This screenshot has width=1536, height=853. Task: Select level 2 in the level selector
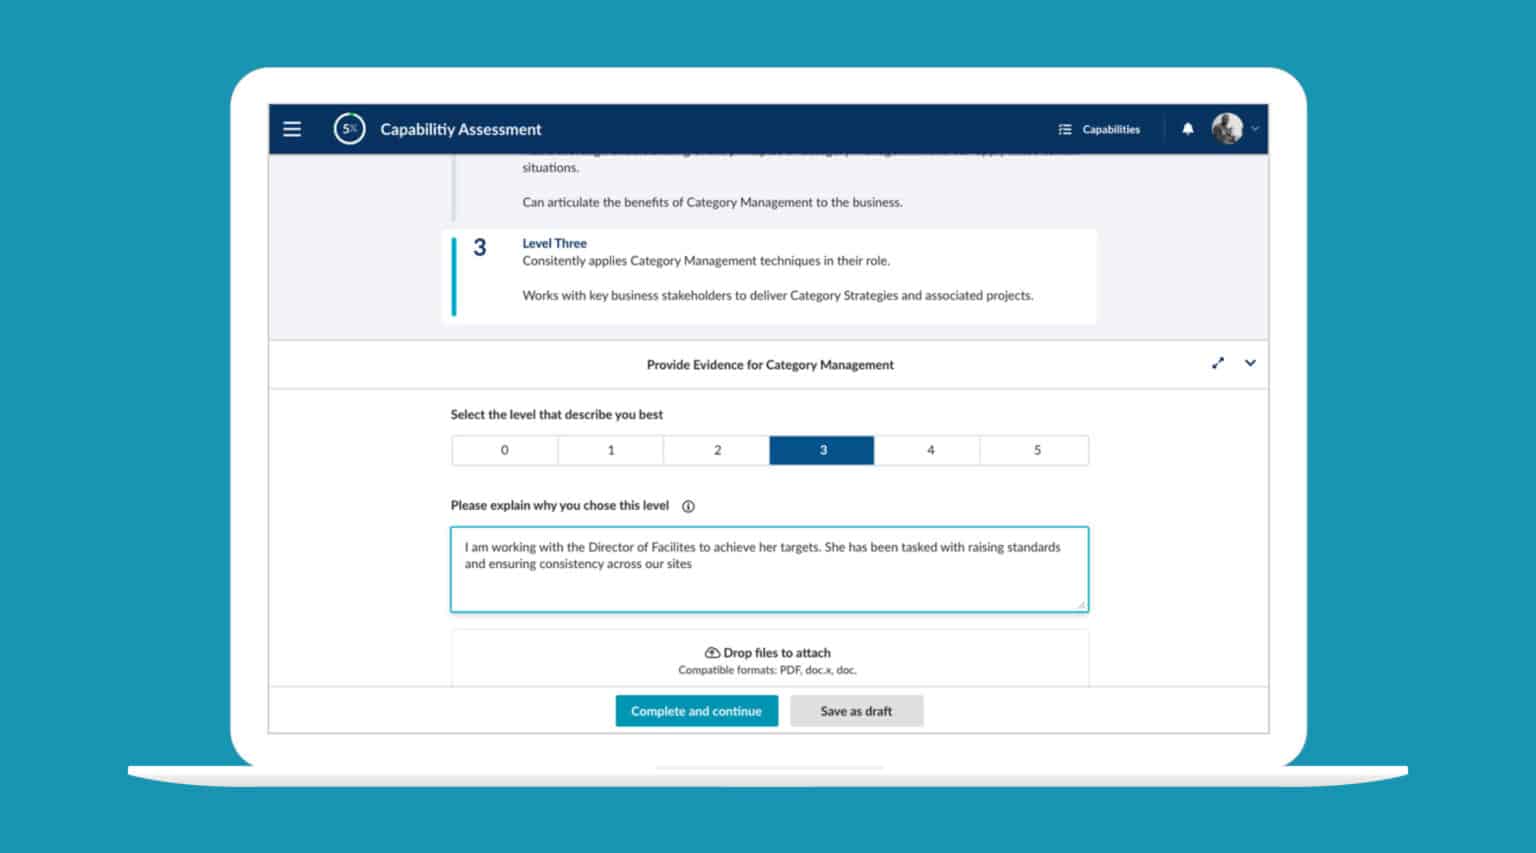point(716,450)
